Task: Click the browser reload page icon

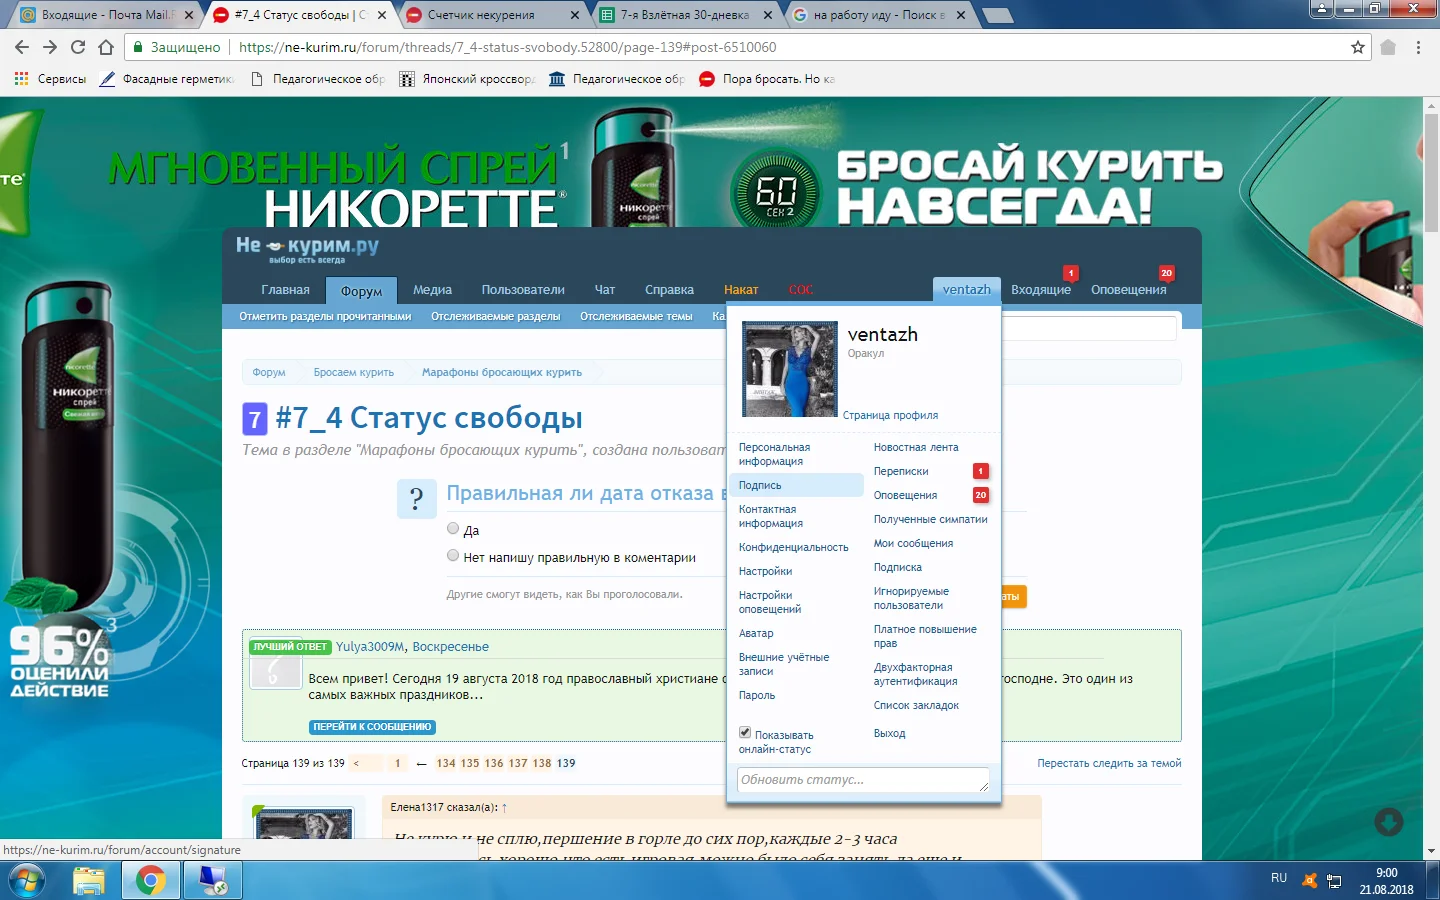Action: click(x=78, y=47)
